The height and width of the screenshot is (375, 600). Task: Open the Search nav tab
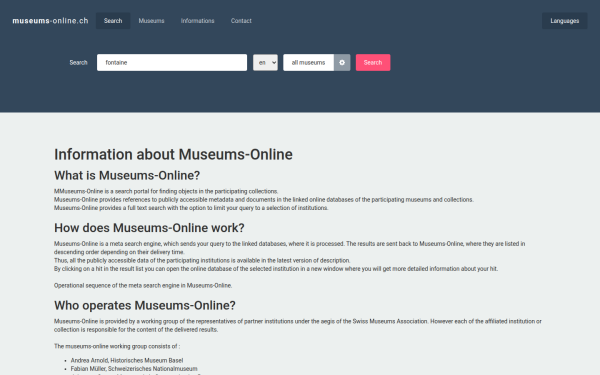click(113, 21)
